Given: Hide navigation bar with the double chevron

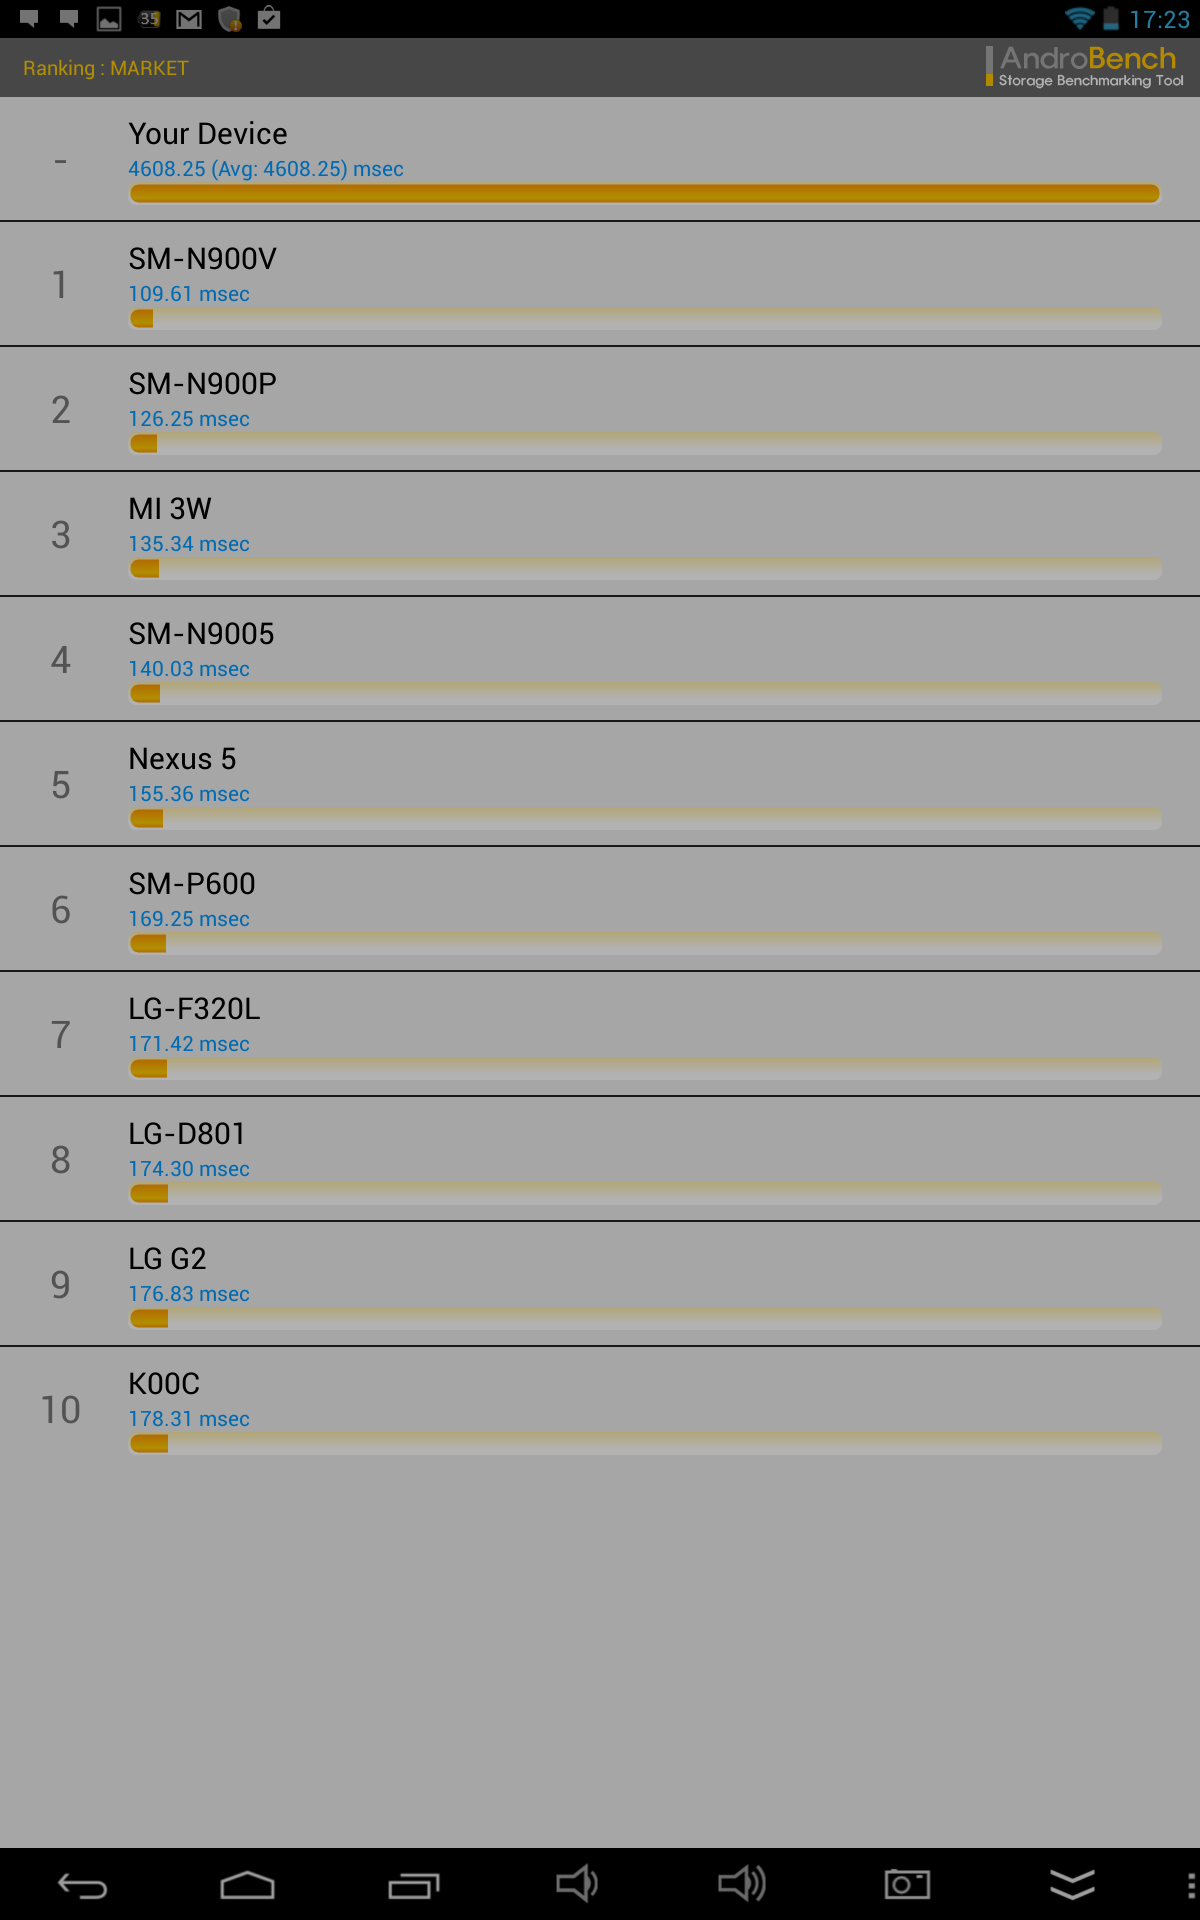Looking at the screenshot, I should (x=1072, y=1884).
